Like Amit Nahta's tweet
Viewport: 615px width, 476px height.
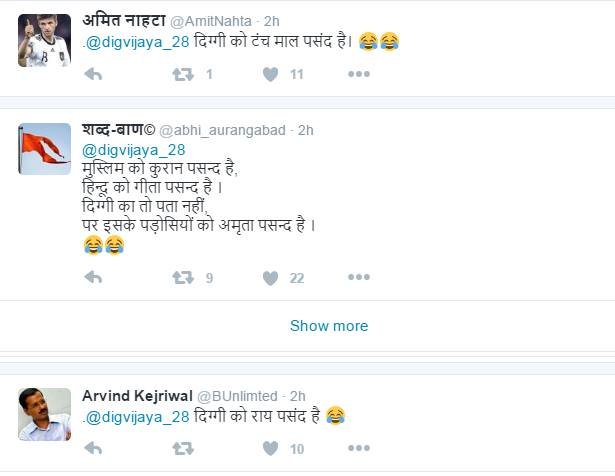[x=270, y=74]
